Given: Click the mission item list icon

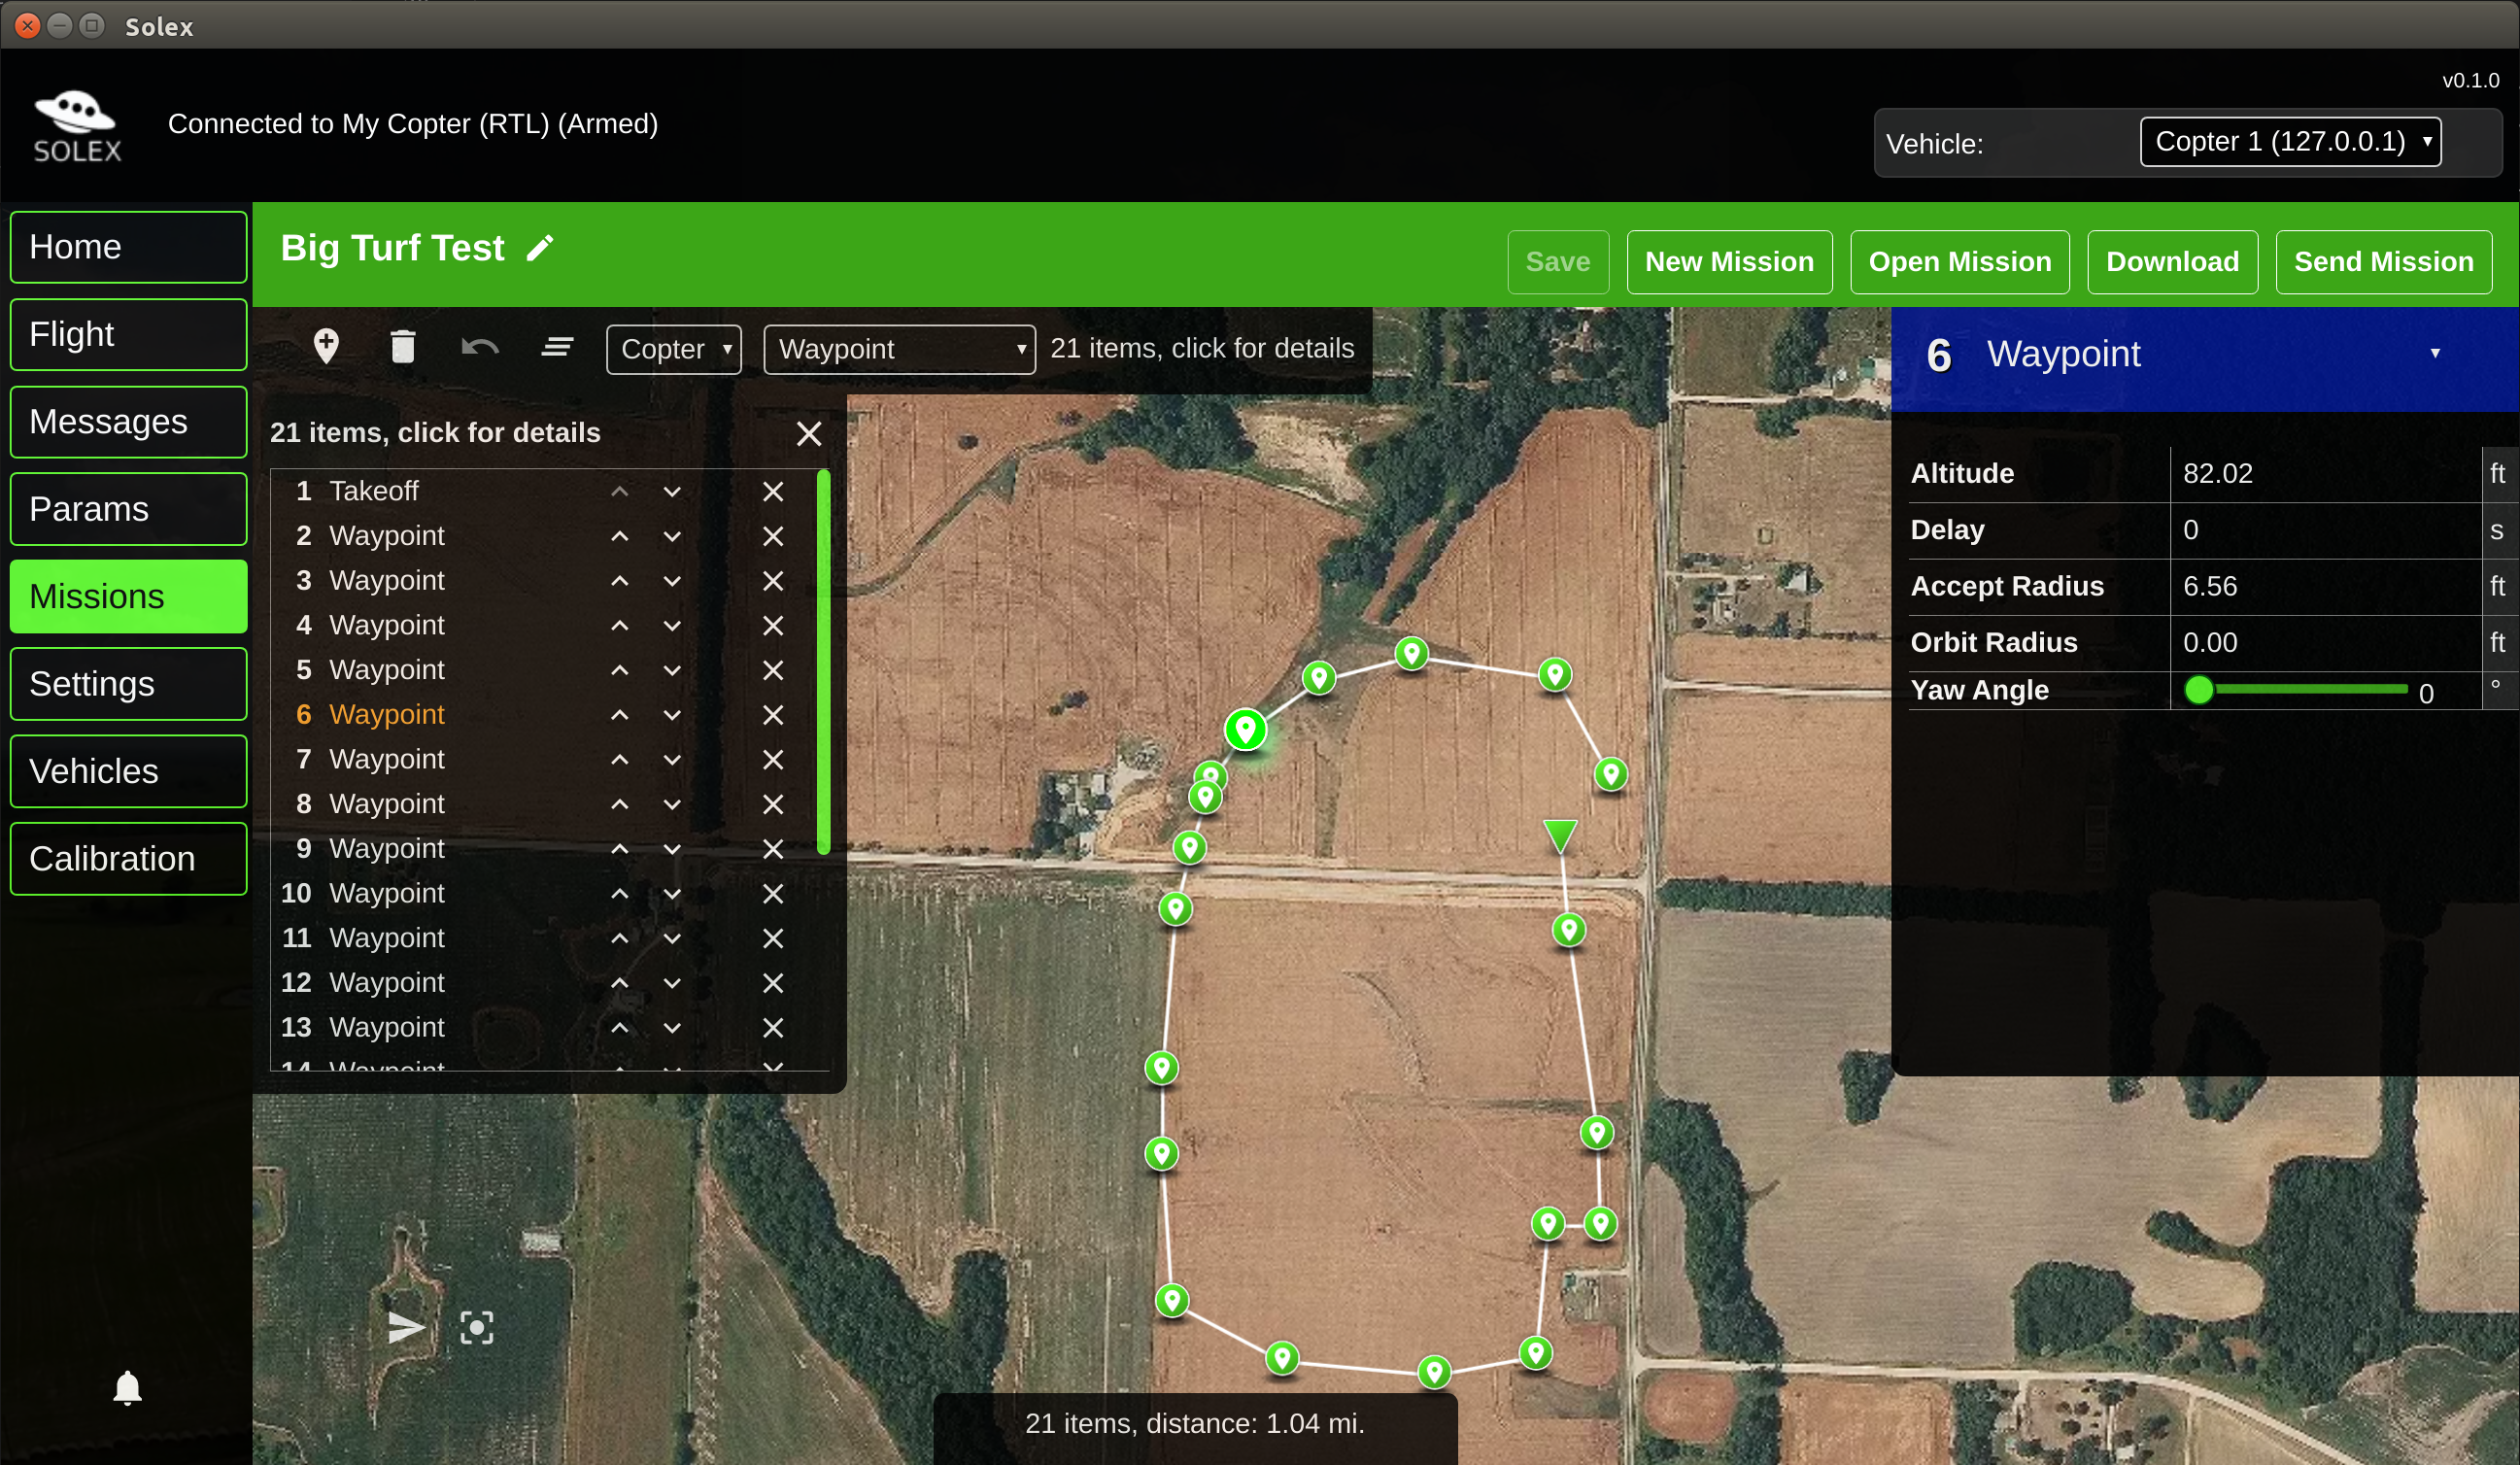Looking at the screenshot, I should point(557,347).
